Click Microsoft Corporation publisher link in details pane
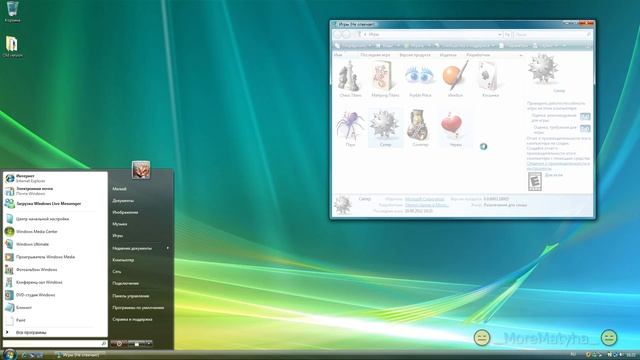This screenshot has width=640, height=360. tap(424, 199)
